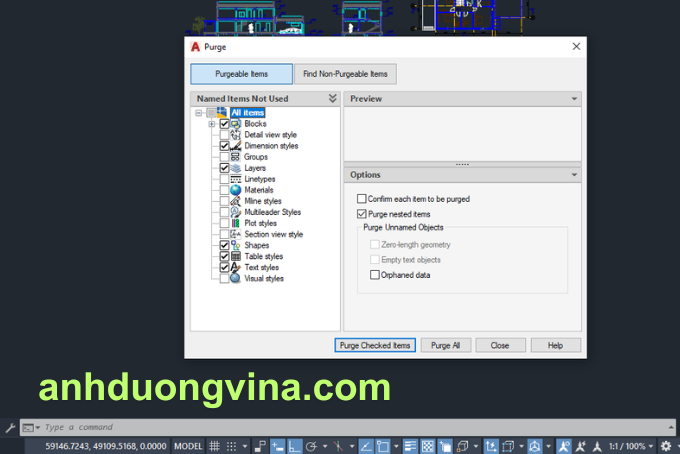The width and height of the screenshot is (680, 454).
Task: Select the Materials item in tree
Action: (x=258, y=190)
